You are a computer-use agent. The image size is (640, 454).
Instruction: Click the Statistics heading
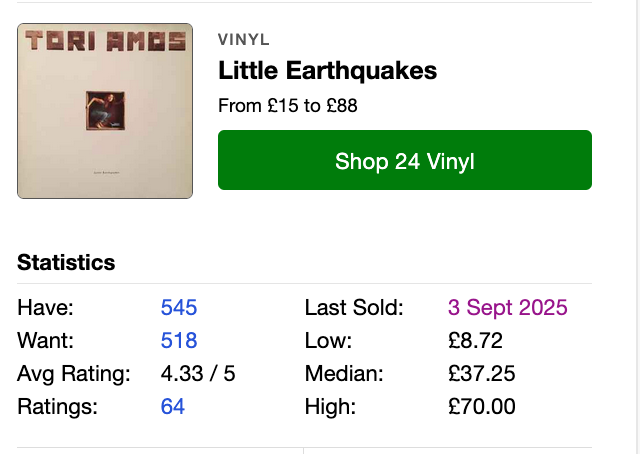point(66,263)
